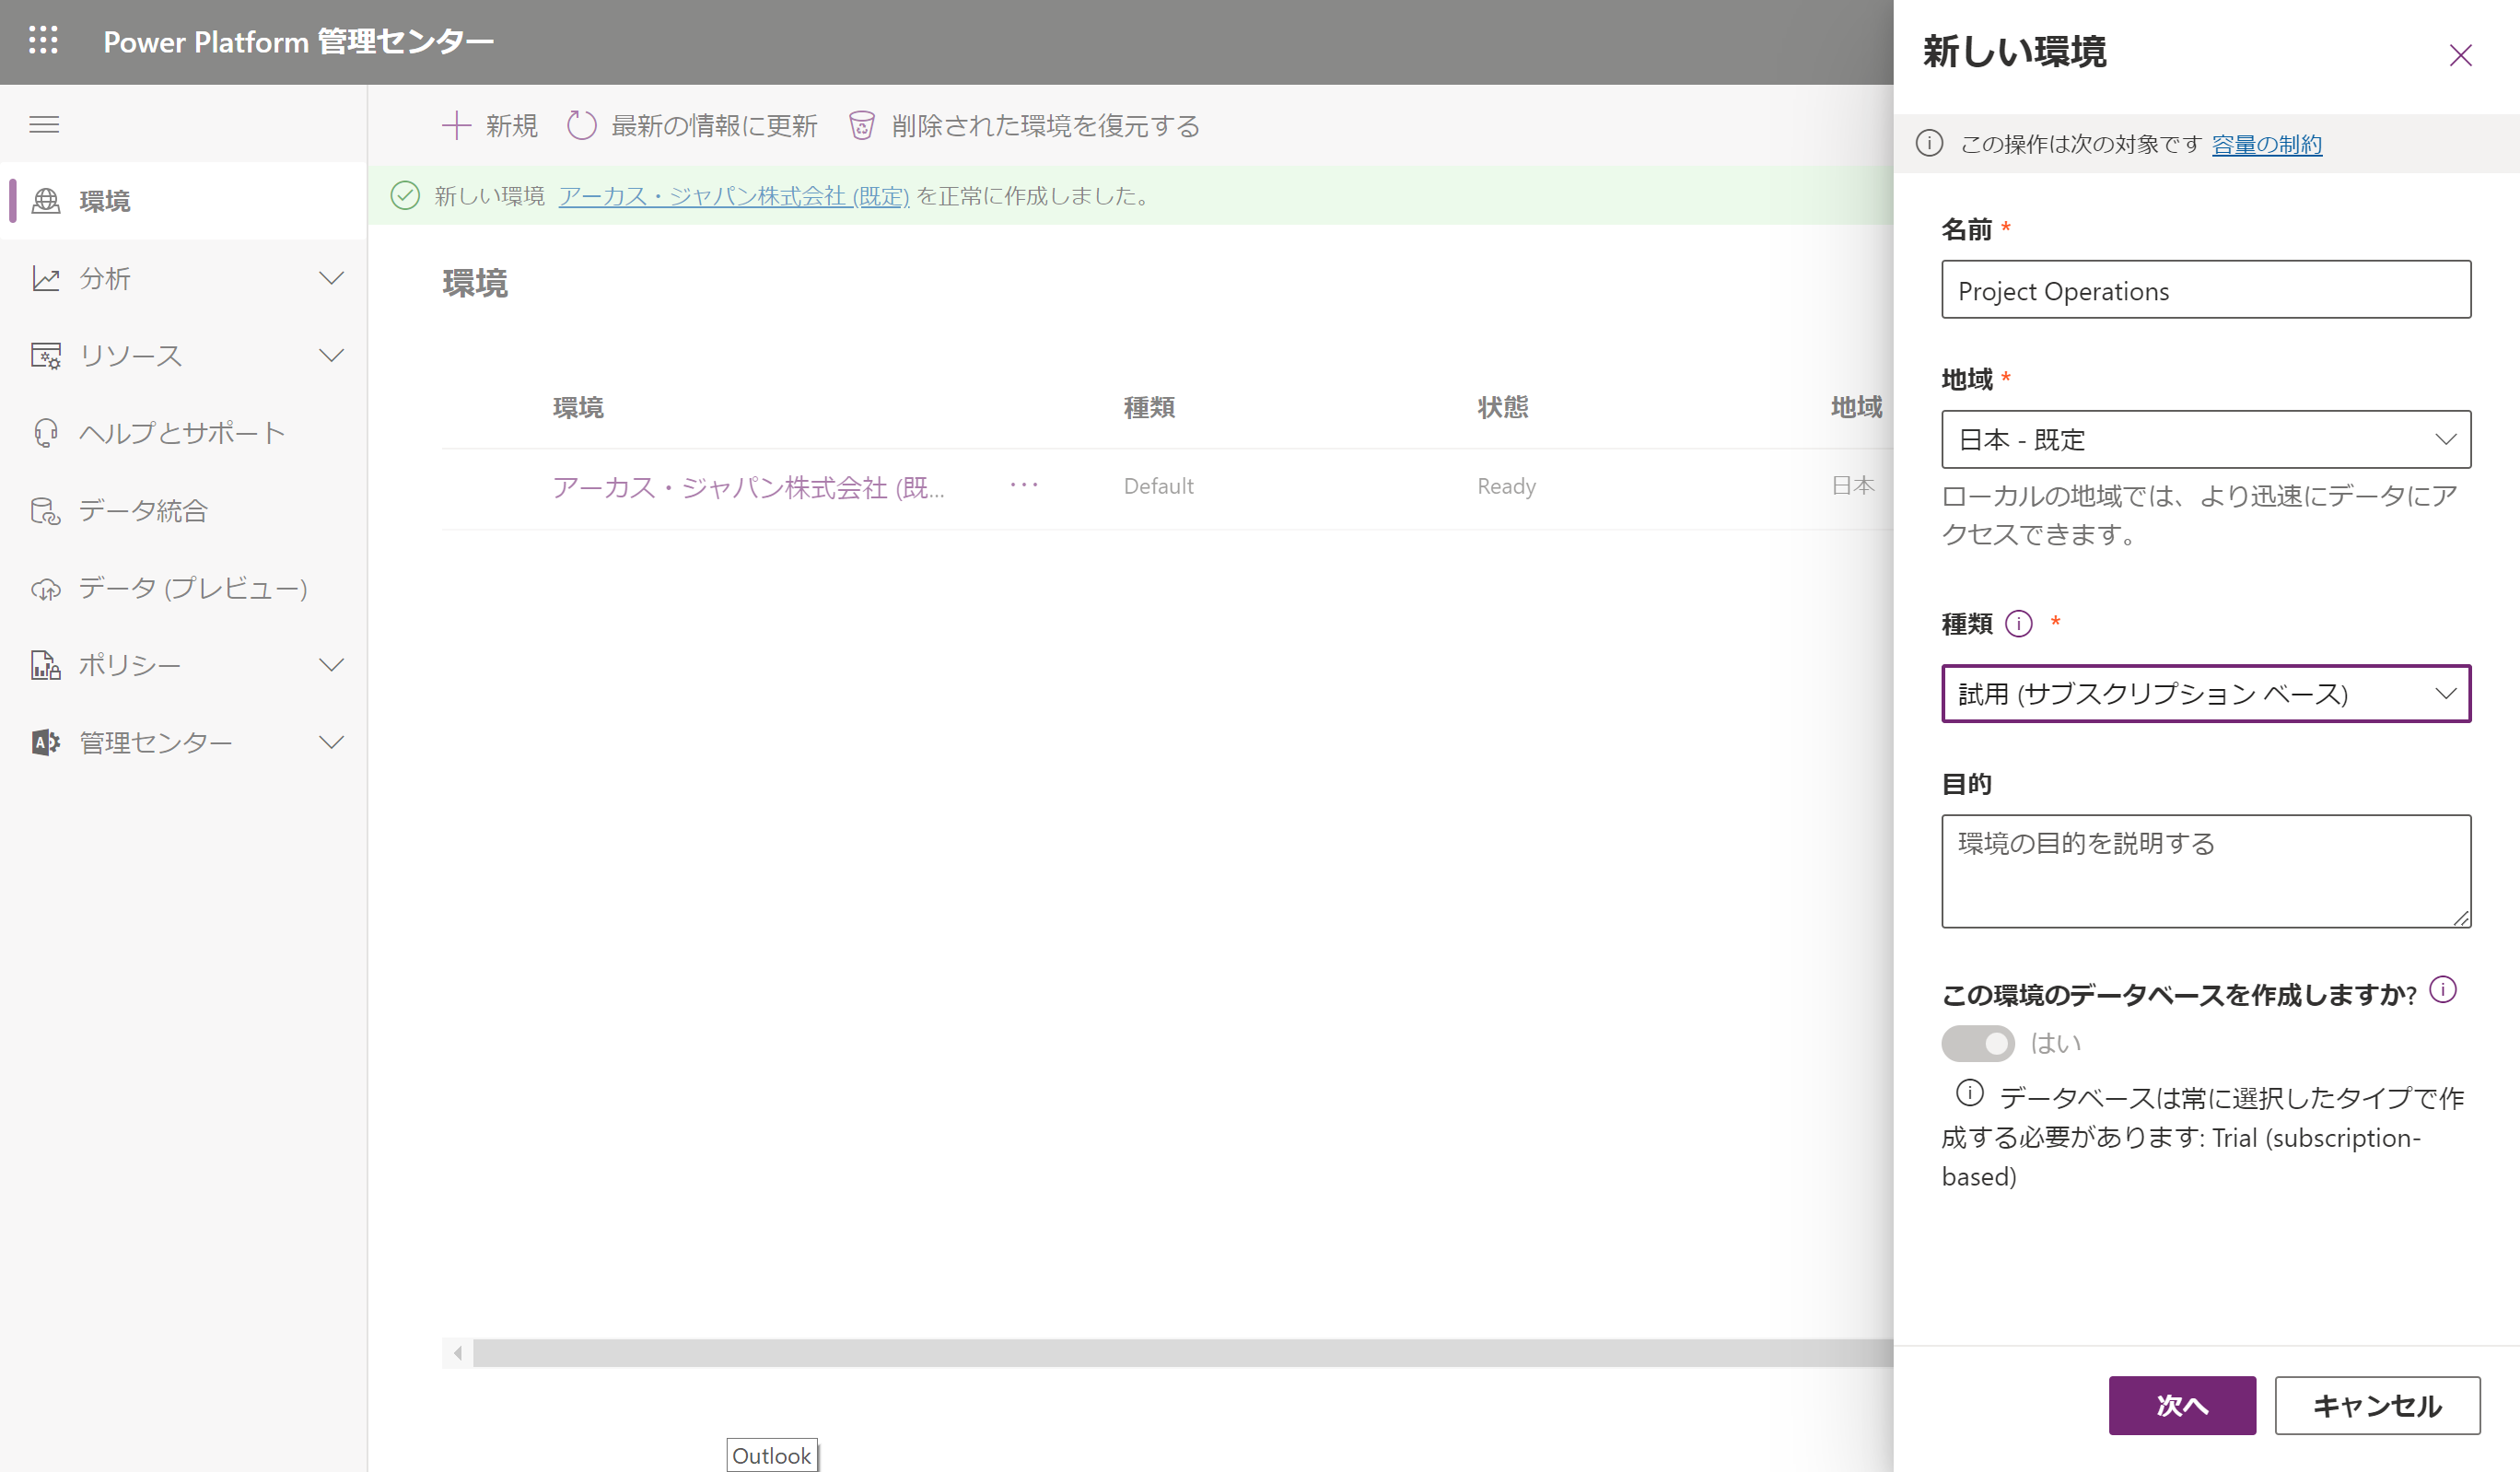Image resolution: width=2520 pixels, height=1472 pixels.
Task: Click the データ (プレビュー) cloud icon
Action: [x=46, y=589]
